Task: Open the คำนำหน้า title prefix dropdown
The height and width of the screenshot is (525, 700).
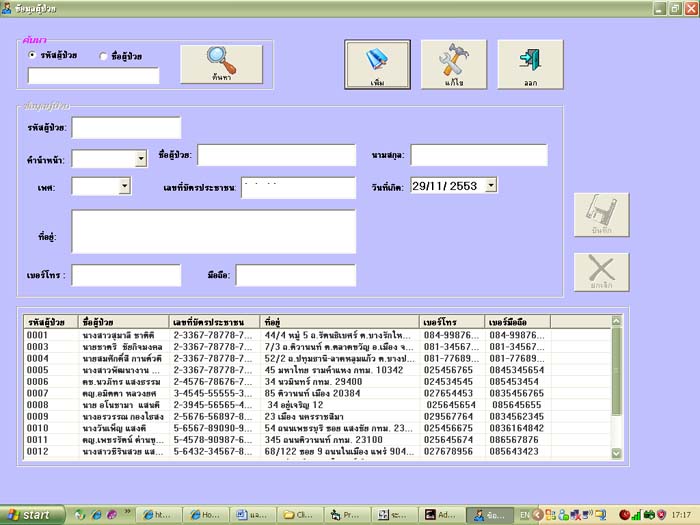Action: (x=139, y=158)
